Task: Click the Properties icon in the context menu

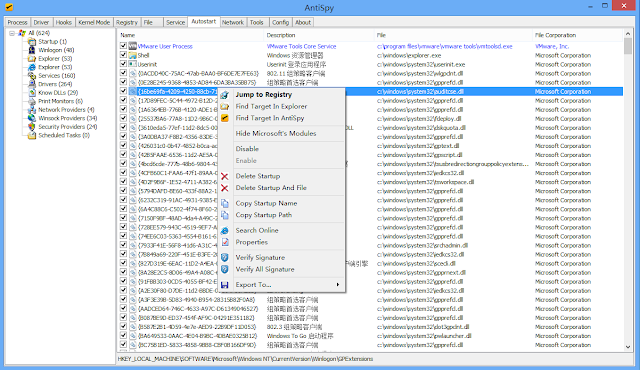Action: [224, 242]
